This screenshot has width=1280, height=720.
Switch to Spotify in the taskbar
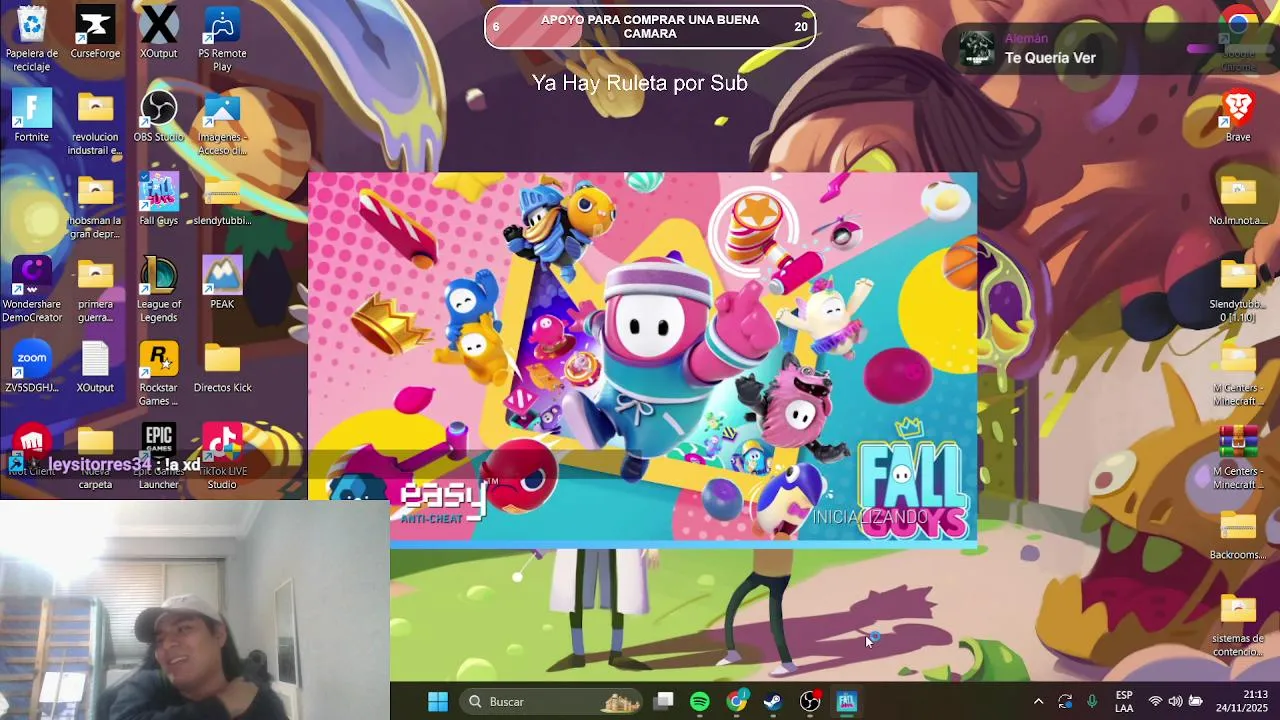(700, 701)
